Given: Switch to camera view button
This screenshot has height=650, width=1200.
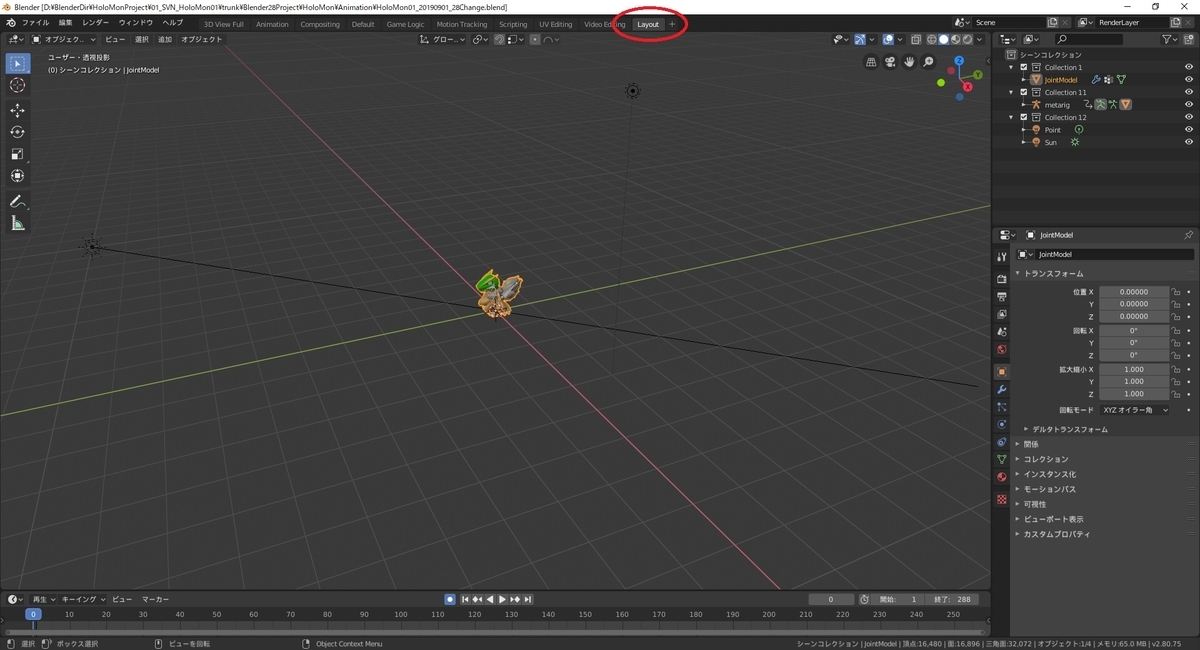Looking at the screenshot, I should point(890,62).
